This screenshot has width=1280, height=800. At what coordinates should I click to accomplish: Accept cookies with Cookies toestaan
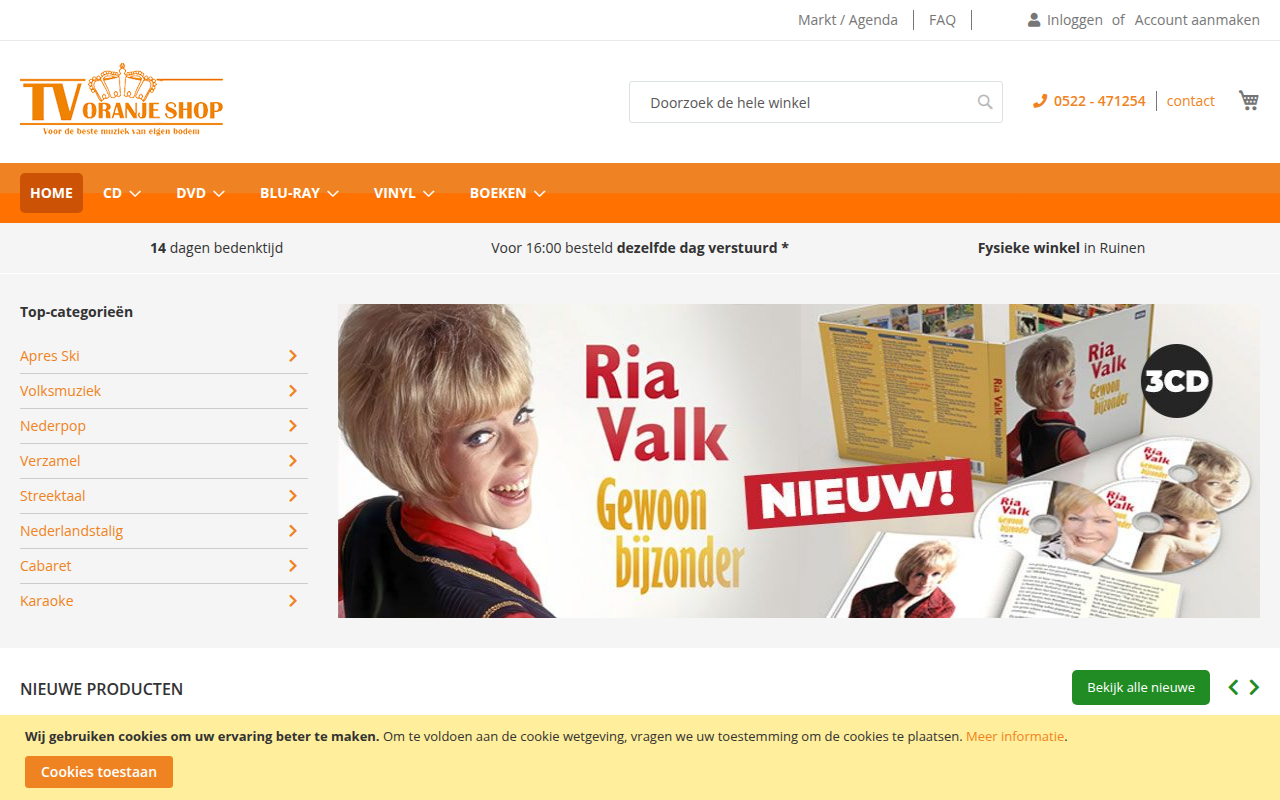(x=99, y=772)
